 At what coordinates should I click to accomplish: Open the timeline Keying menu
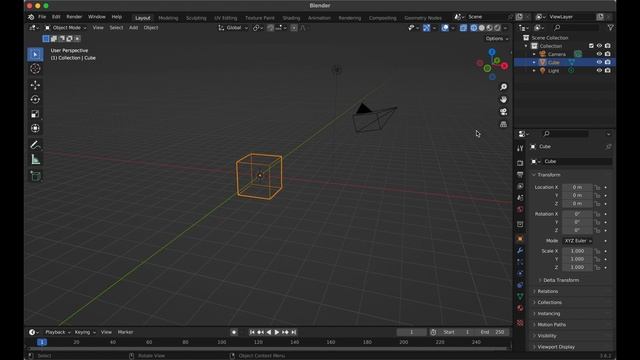(x=85, y=332)
